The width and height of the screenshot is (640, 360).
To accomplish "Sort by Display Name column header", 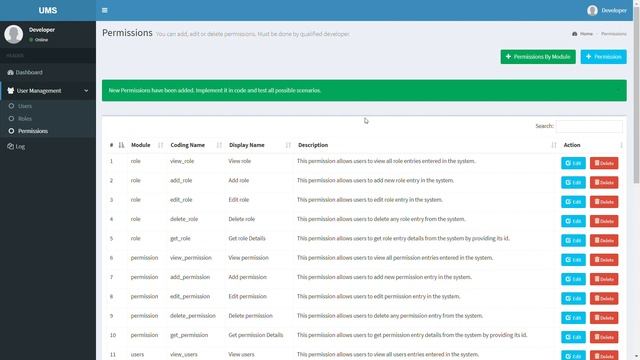I will click(260, 145).
